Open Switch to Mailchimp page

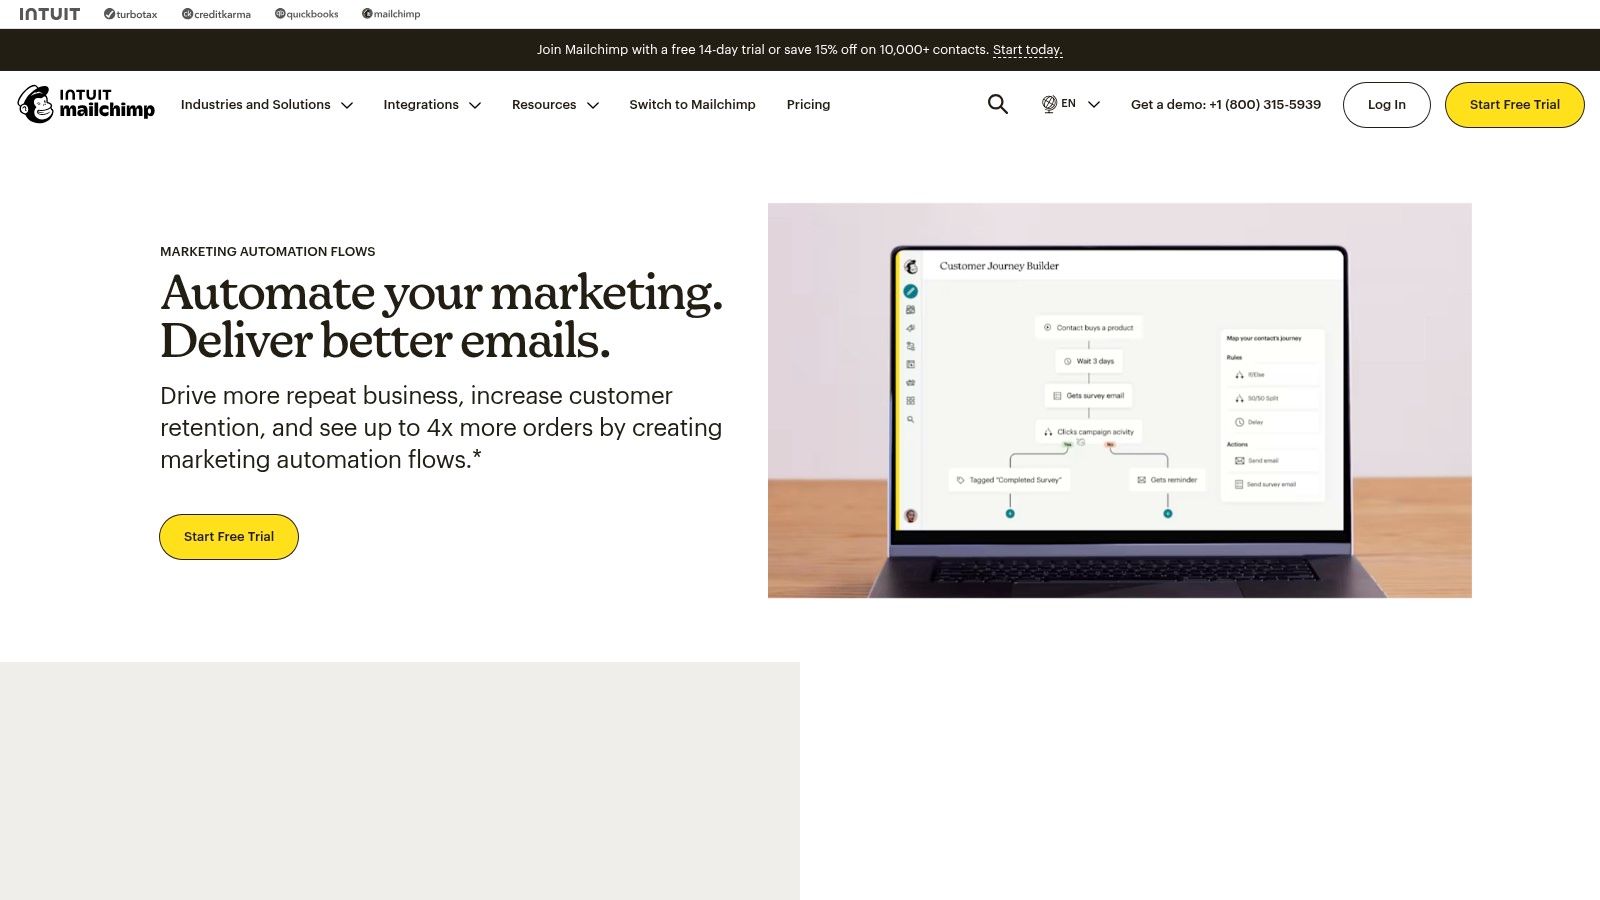(x=692, y=105)
